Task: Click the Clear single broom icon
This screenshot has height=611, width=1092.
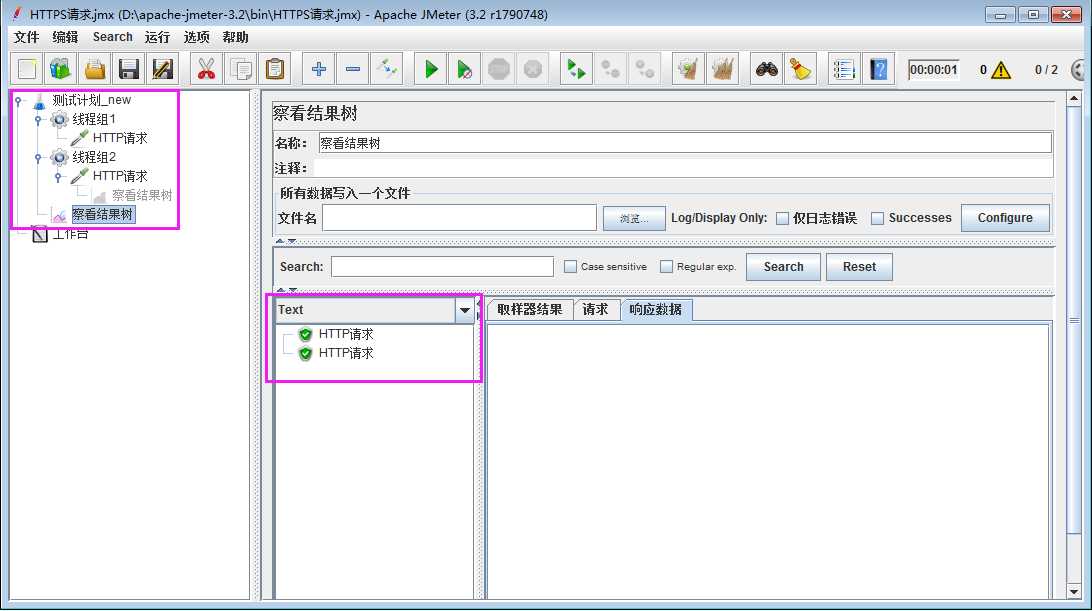Action: pyautogui.click(x=688, y=69)
